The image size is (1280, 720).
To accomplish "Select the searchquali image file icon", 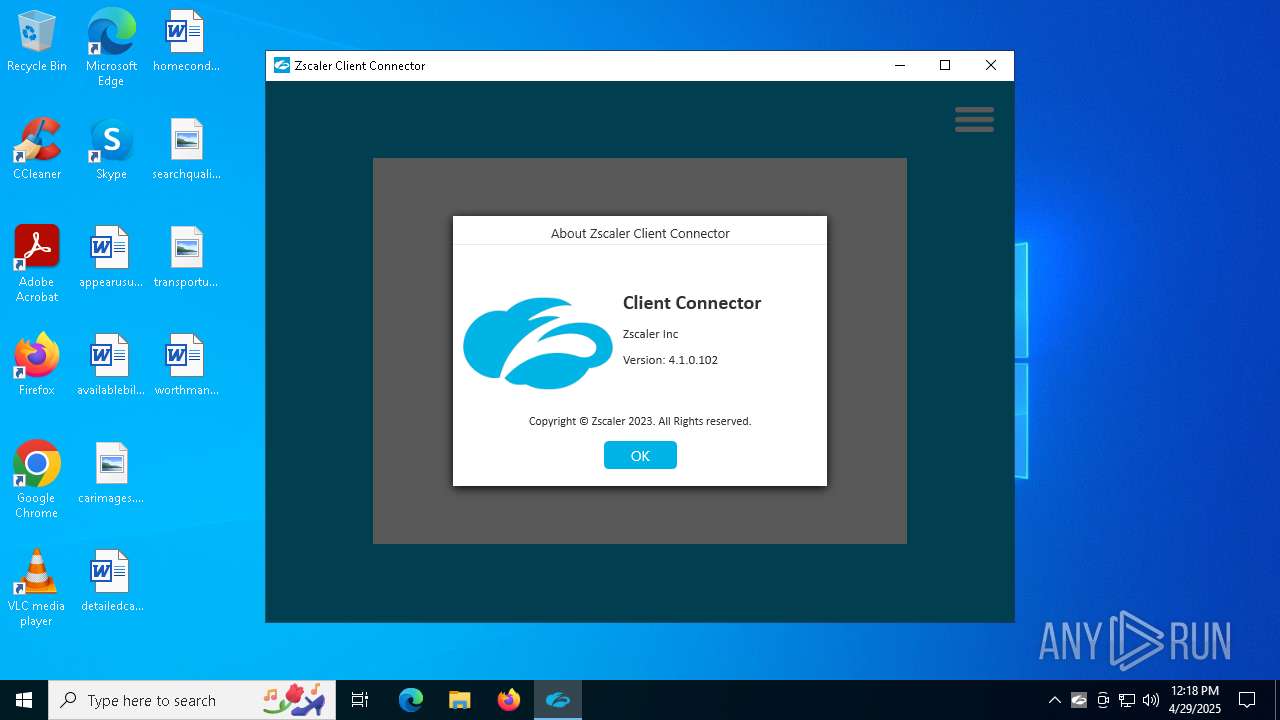I will click(186, 149).
